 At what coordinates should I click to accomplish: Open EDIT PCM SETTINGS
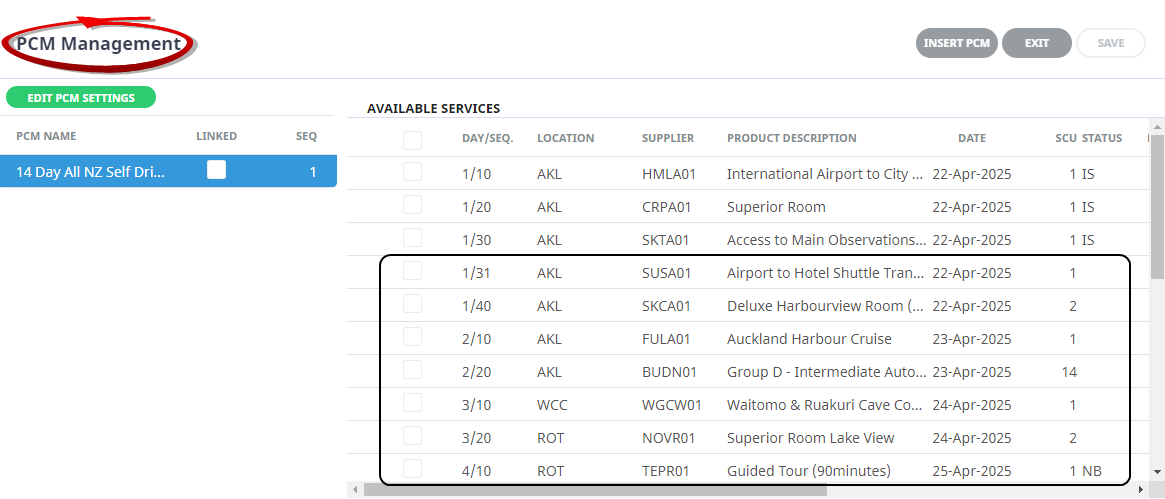(x=81, y=98)
